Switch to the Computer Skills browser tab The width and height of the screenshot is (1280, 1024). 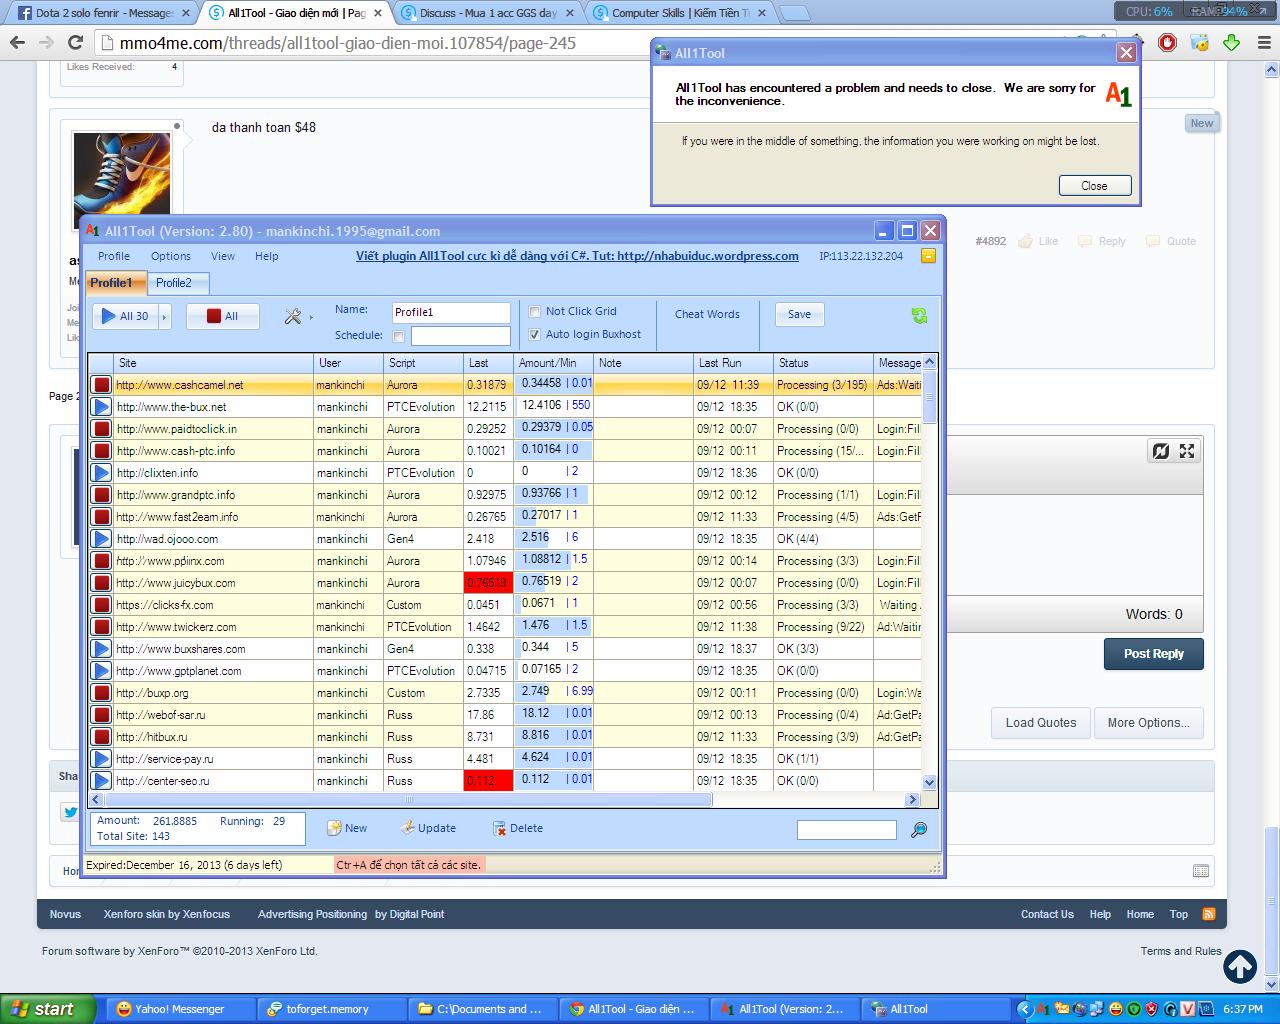(x=682, y=13)
